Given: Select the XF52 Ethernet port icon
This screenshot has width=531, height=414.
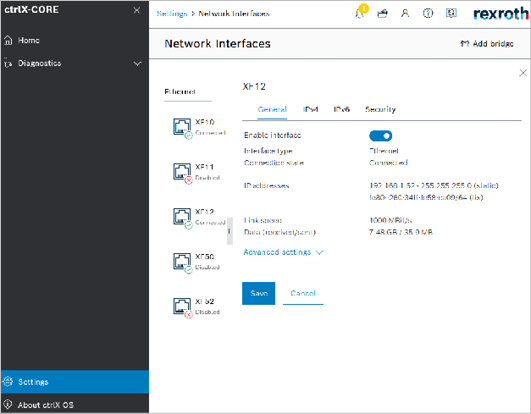Looking at the screenshot, I should tap(183, 307).
